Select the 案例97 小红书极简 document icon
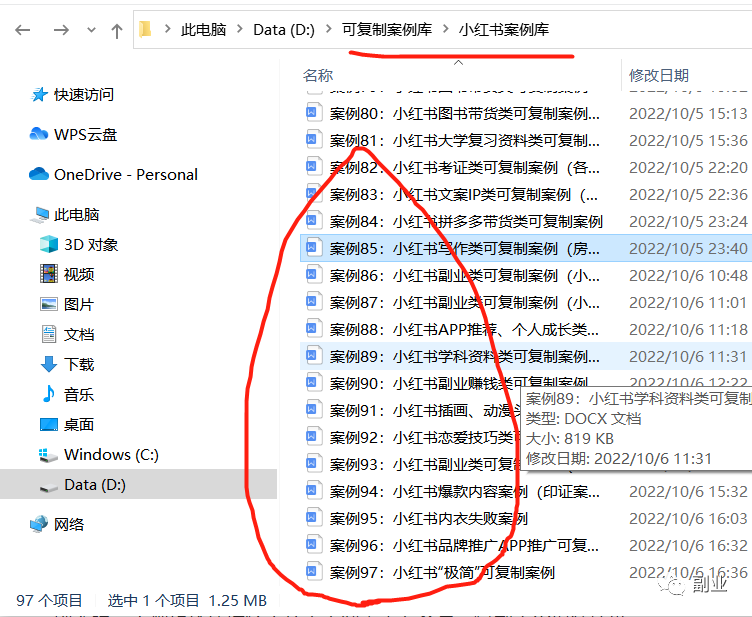Screen dimensions: 752x617 pyautogui.click(x=314, y=572)
